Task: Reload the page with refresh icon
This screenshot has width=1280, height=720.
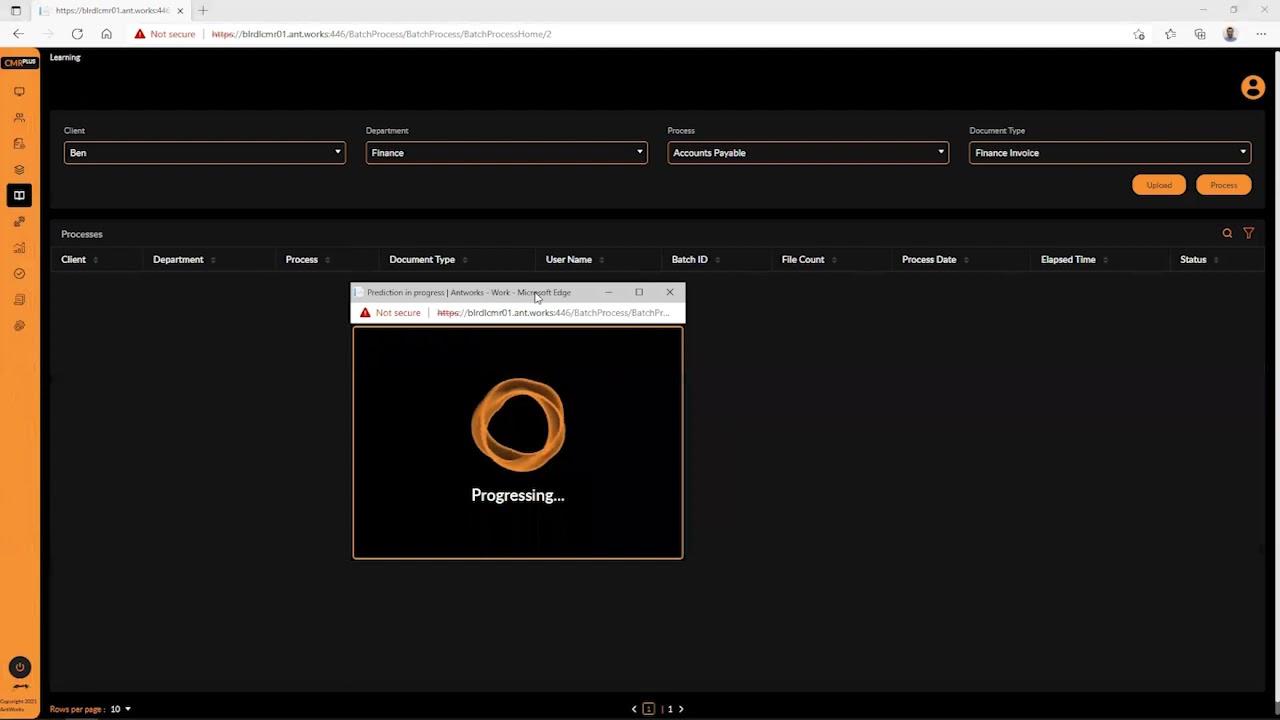Action: [77, 34]
